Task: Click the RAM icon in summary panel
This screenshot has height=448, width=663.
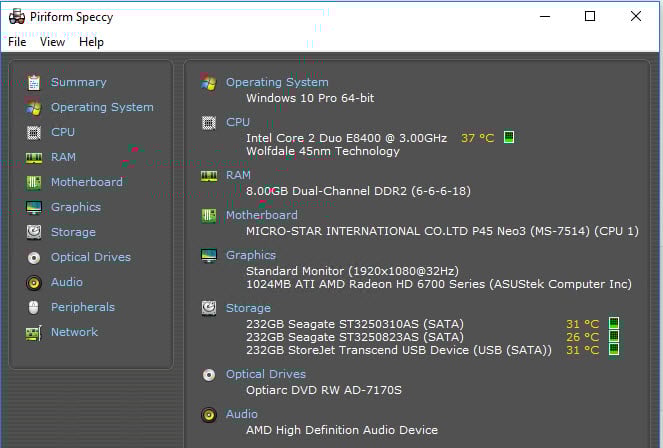Action: click(x=209, y=175)
